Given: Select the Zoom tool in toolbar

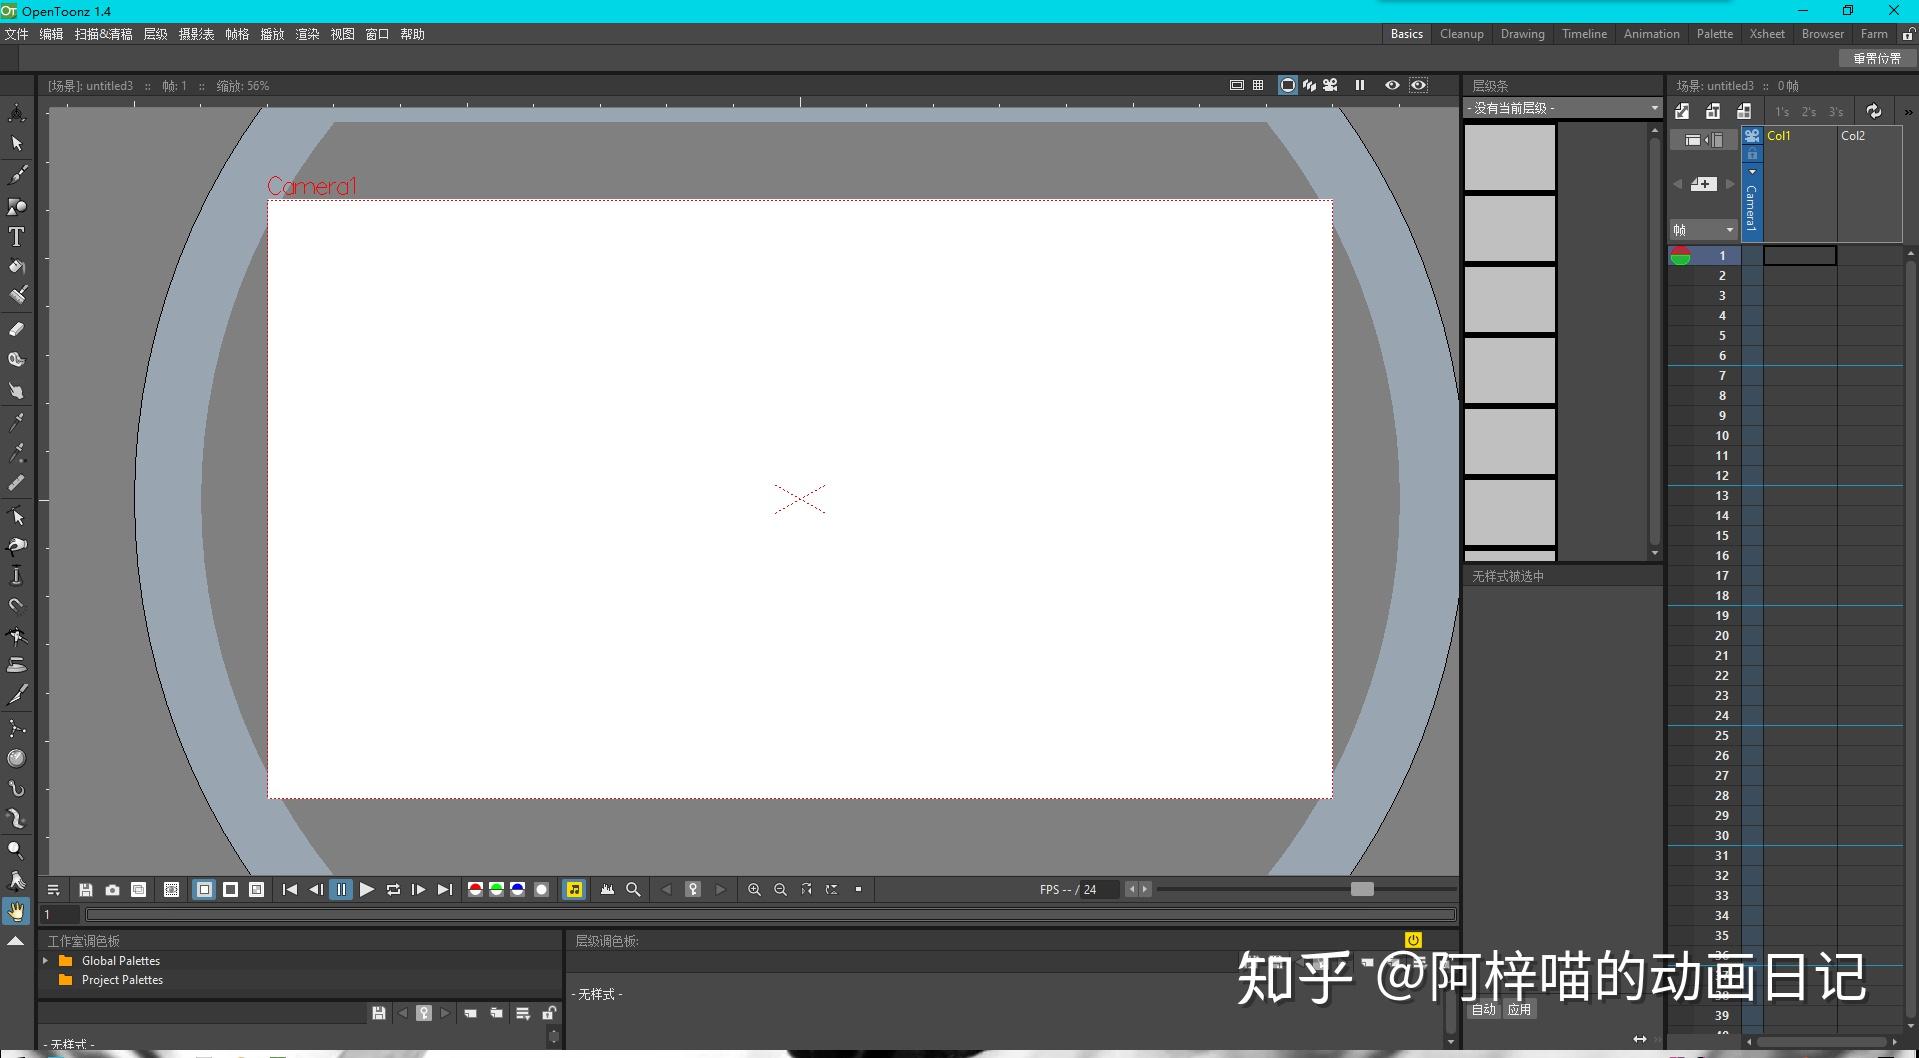Looking at the screenshot, I should click(16, 850).
